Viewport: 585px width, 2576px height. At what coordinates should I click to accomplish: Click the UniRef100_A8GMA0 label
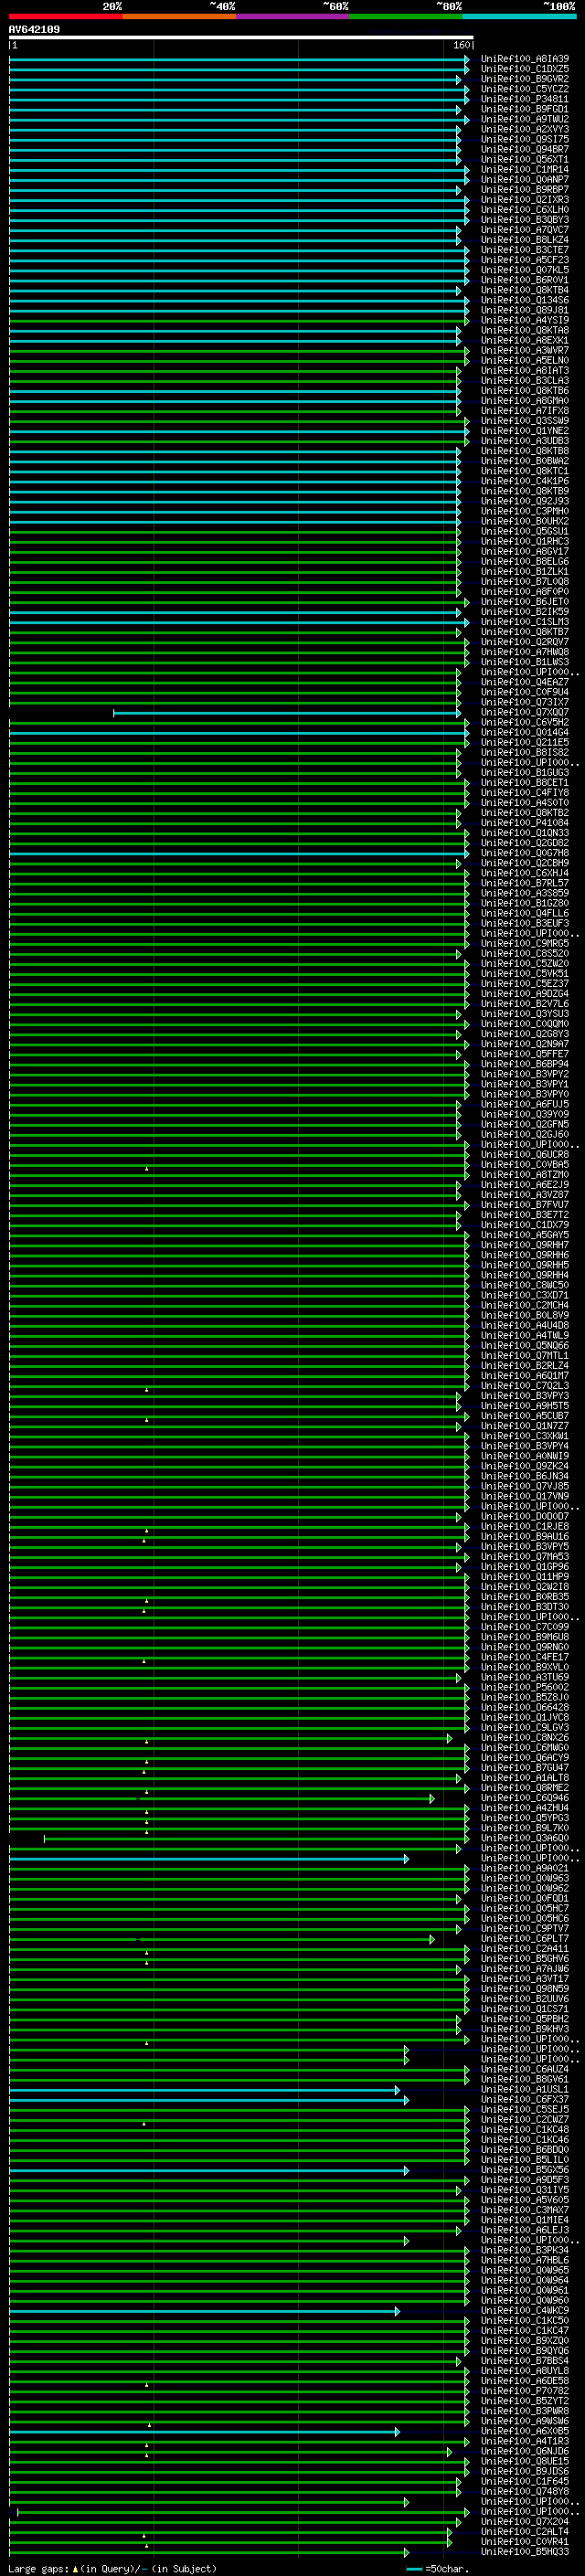click(x=525, y=400)
